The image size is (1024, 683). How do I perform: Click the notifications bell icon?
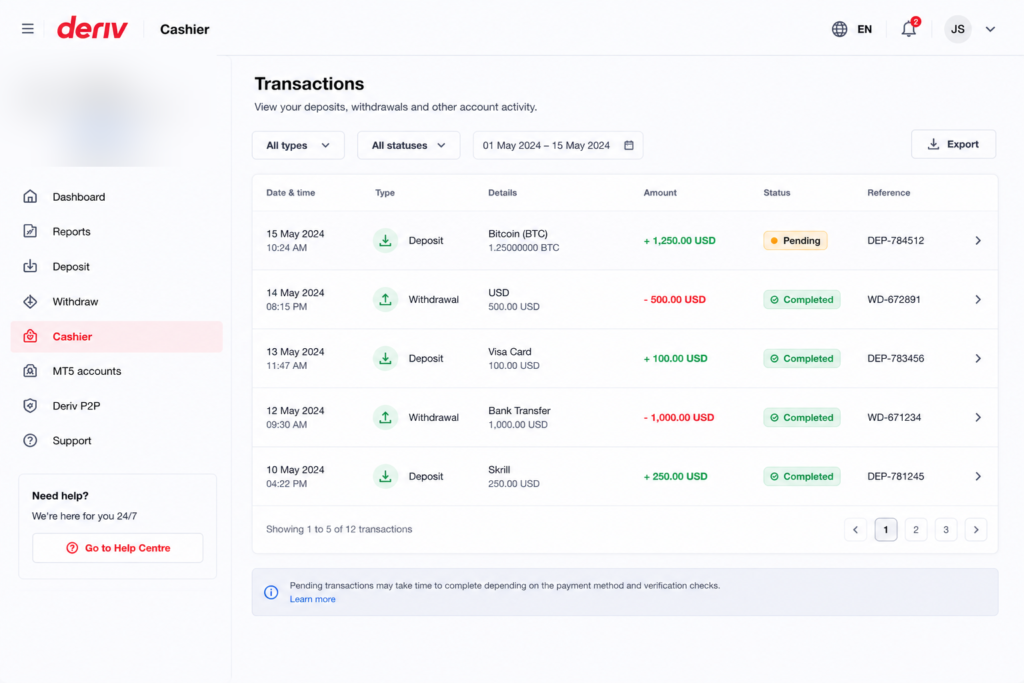[908, 29]
